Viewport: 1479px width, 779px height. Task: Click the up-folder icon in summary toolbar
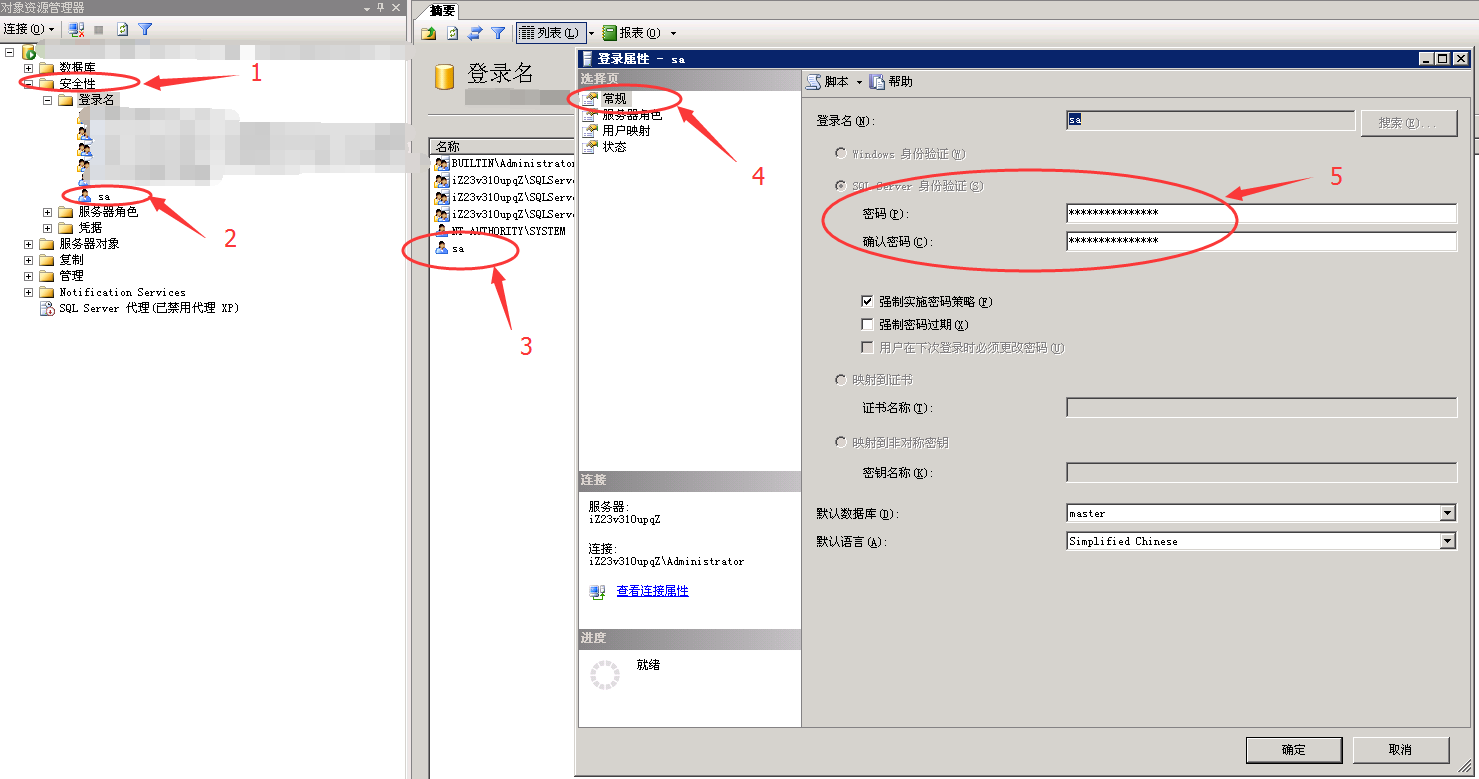(429, 33)
